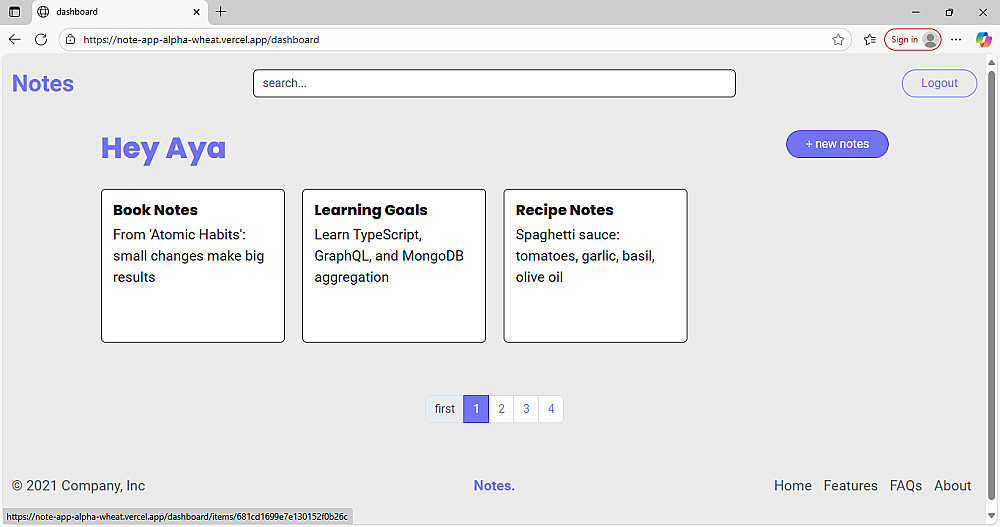Image resolution: width=1000 pixels, height=527 pixels.
Task: Open the Book Notes card
Action: click(x=193, y=265)
